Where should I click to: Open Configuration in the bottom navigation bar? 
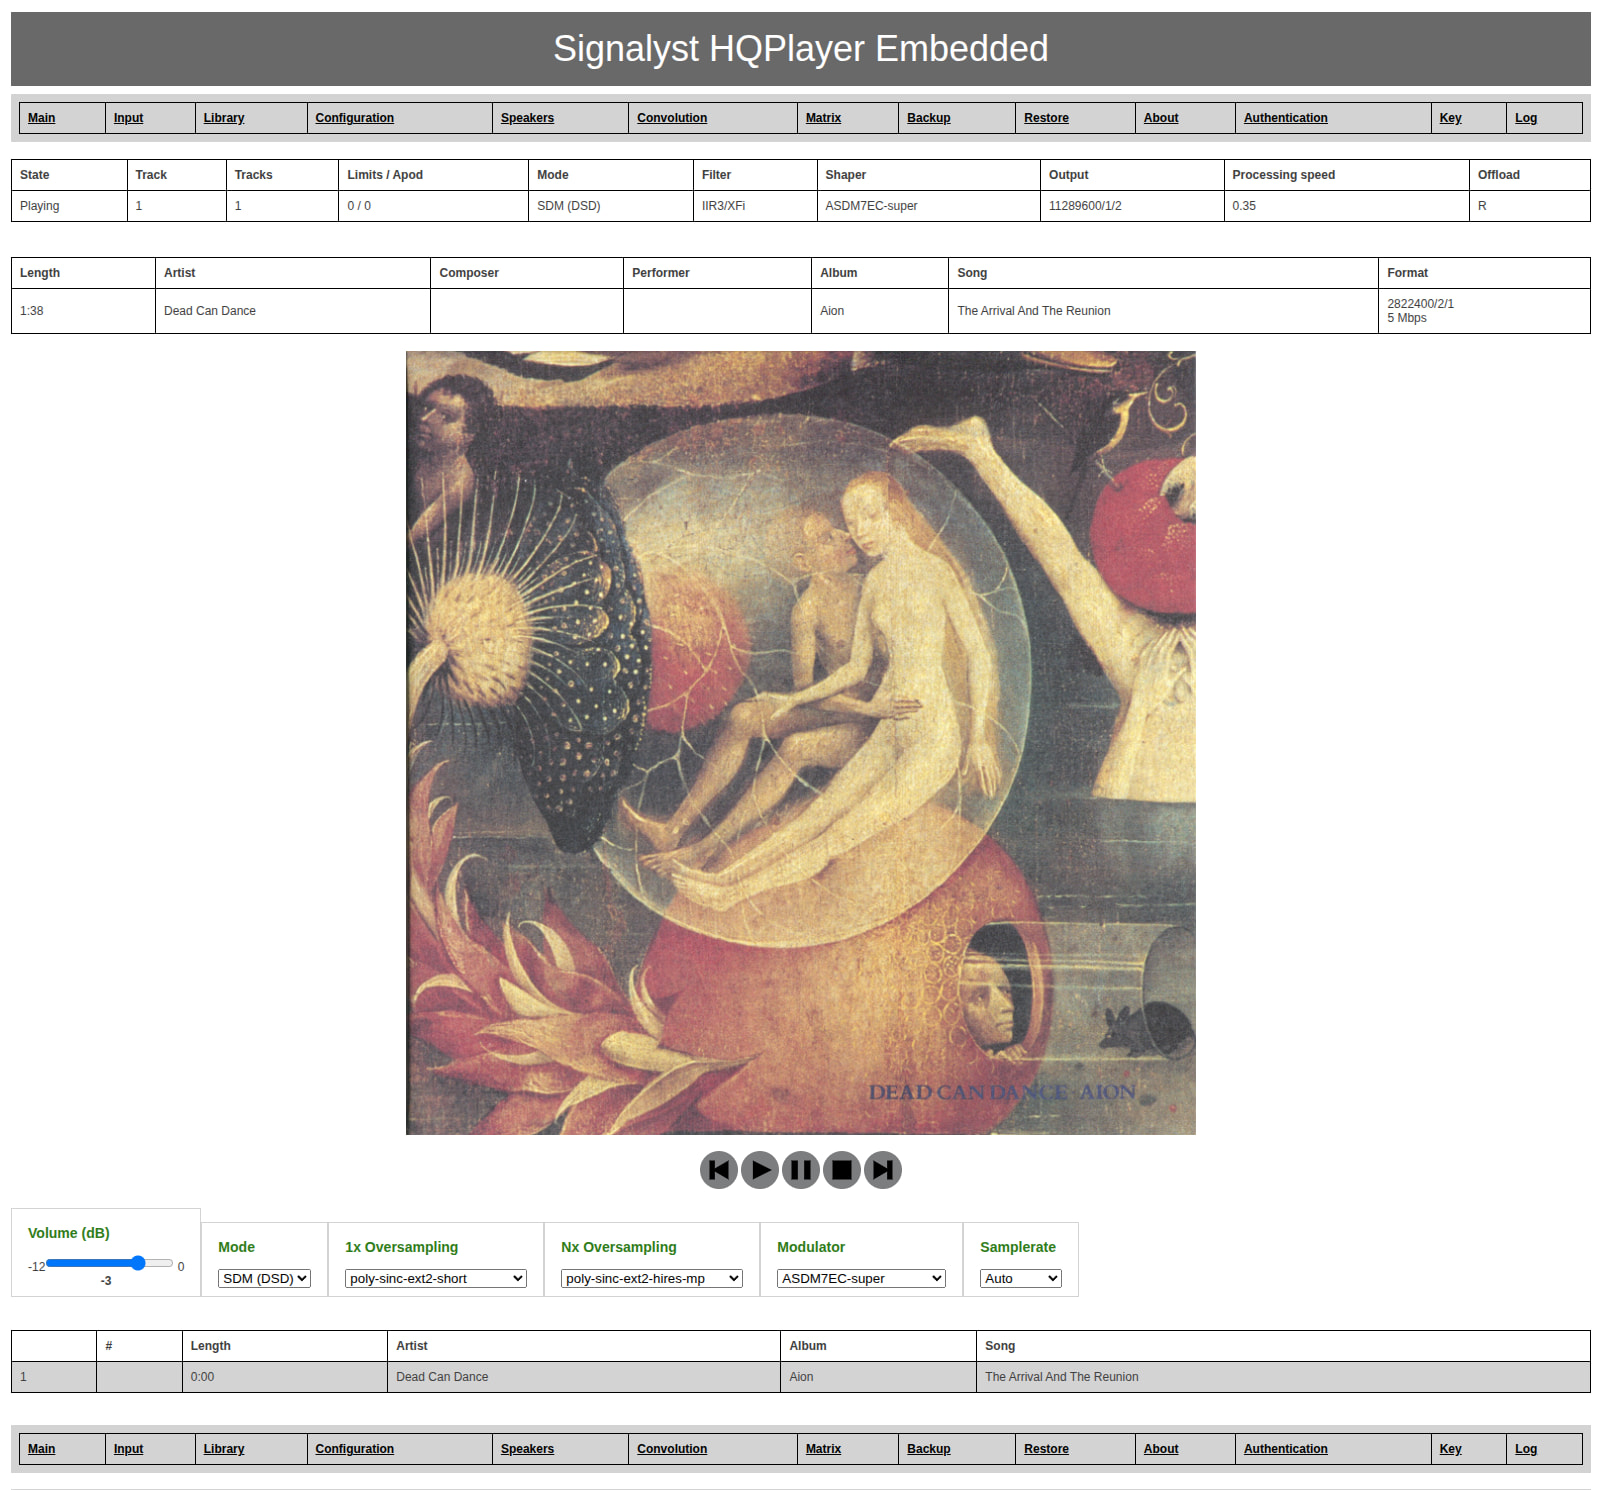tap(355, 1449)
